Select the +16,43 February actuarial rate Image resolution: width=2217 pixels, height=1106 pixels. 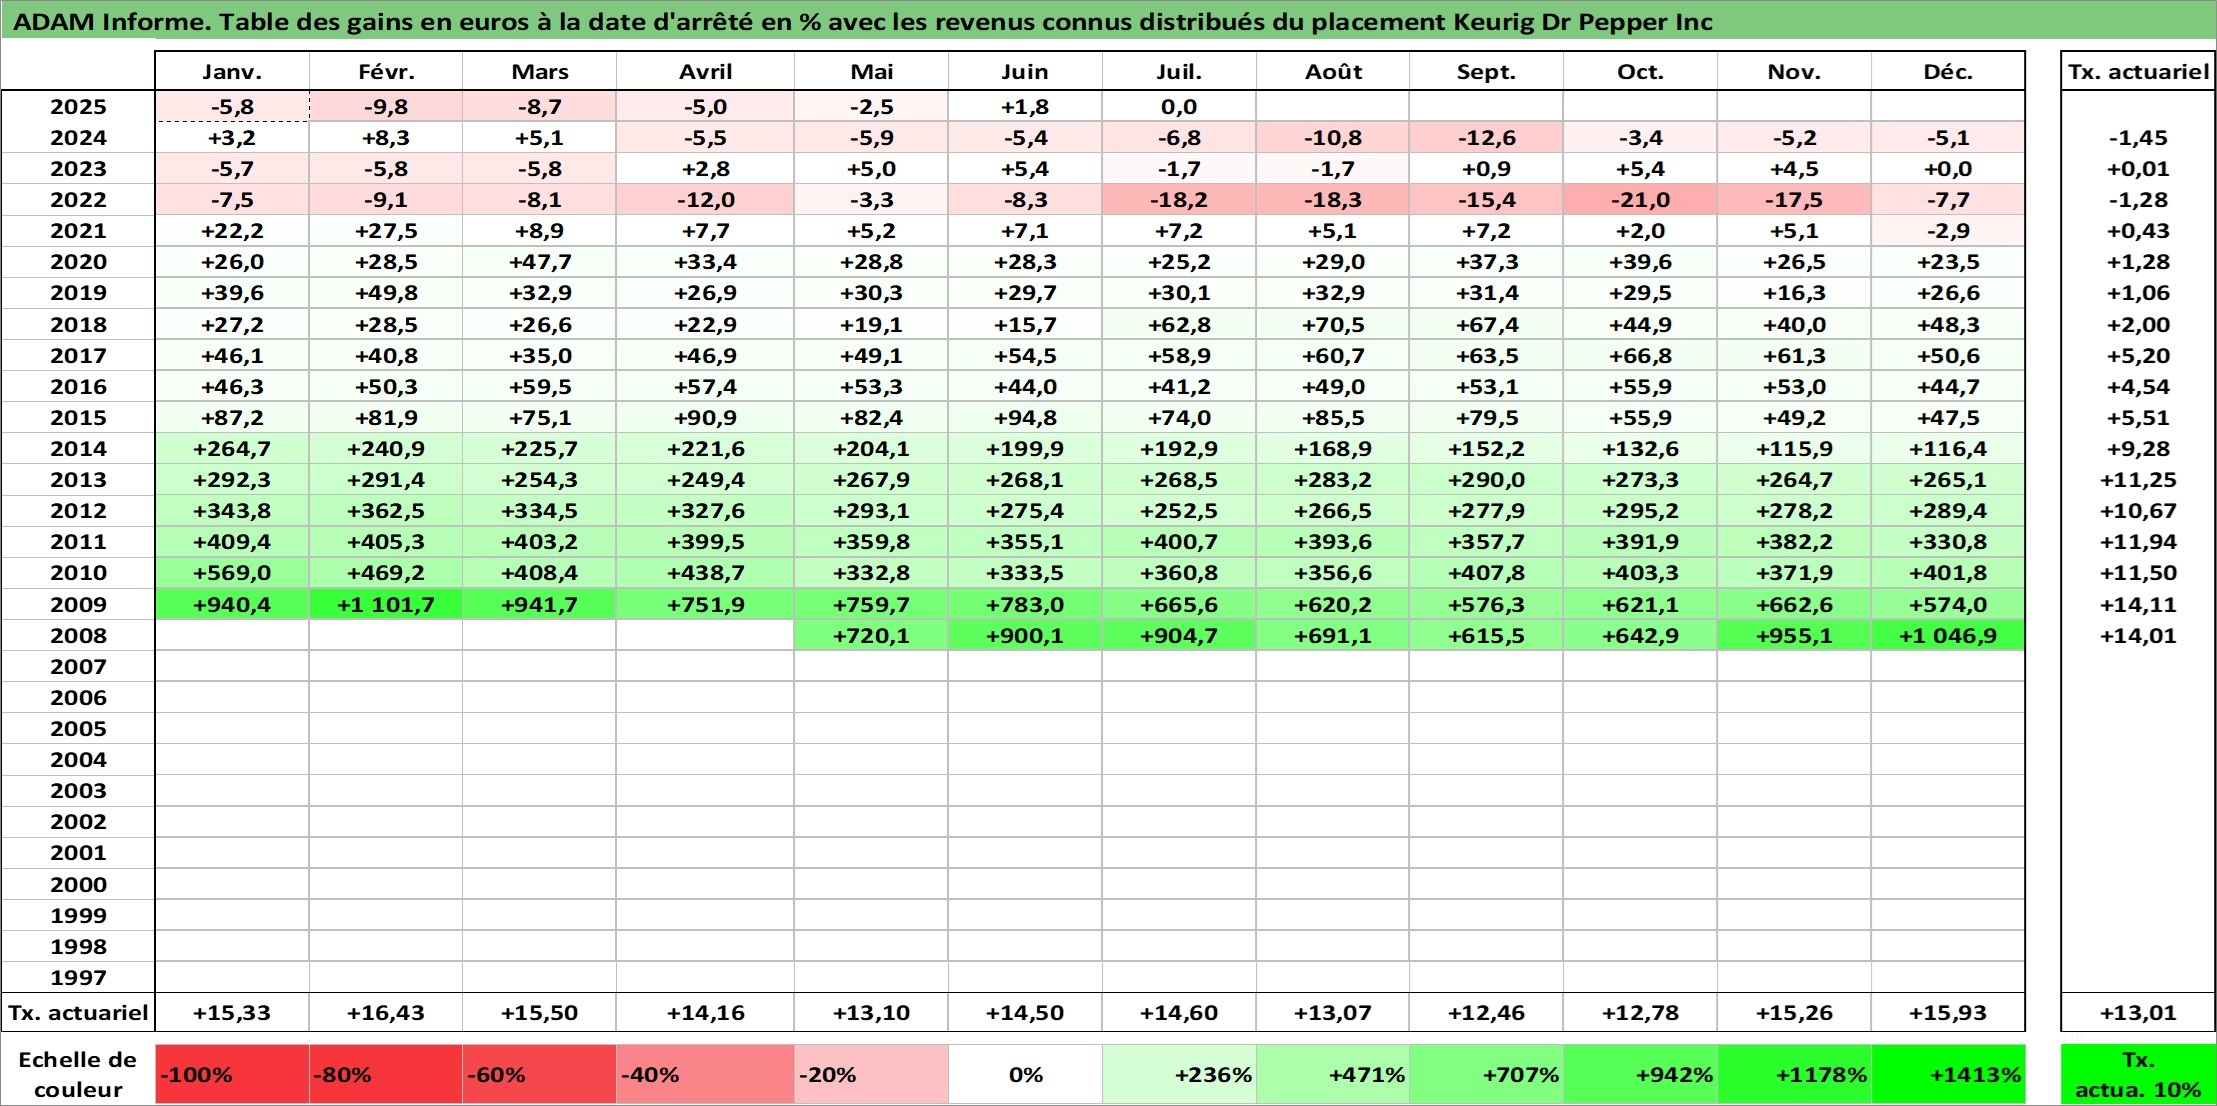pos(386,1013)
